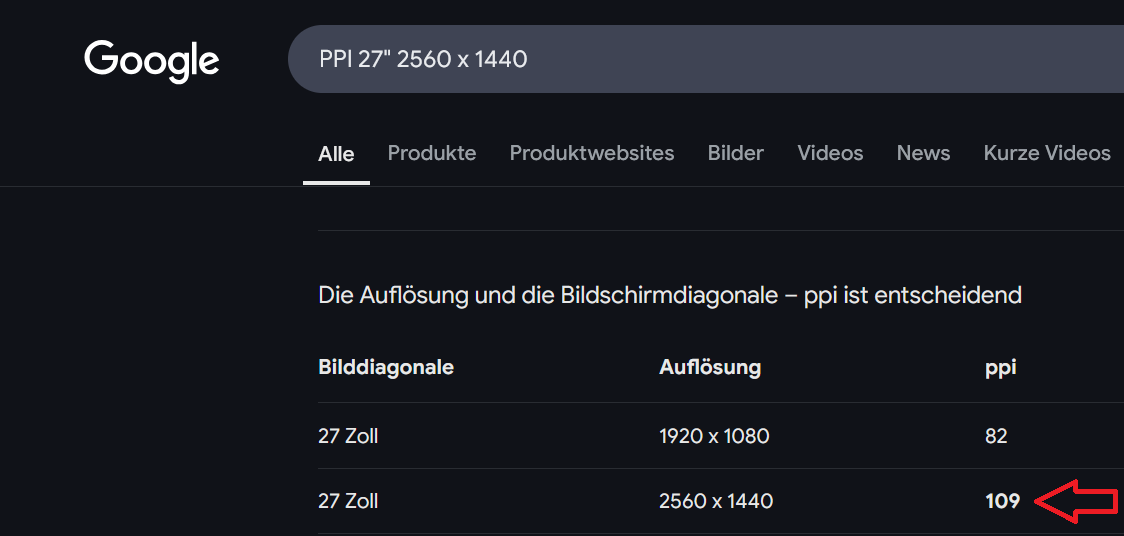
Task: Click the bold ppi value 109
Action: pyautogui.click(x=1002, y=501)
